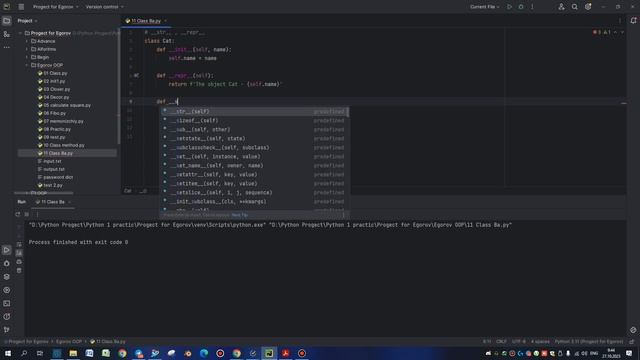Screen dimensions: 640x360
Task: Open Microsoft Edge from taskbar
Action: coord(204,353)
